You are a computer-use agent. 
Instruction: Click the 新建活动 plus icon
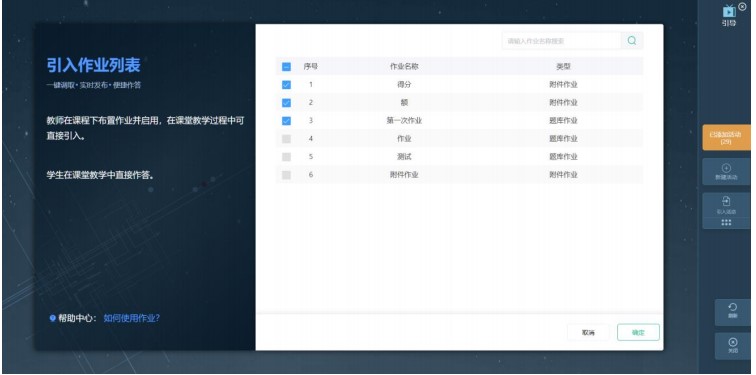(x=726, y=168)
